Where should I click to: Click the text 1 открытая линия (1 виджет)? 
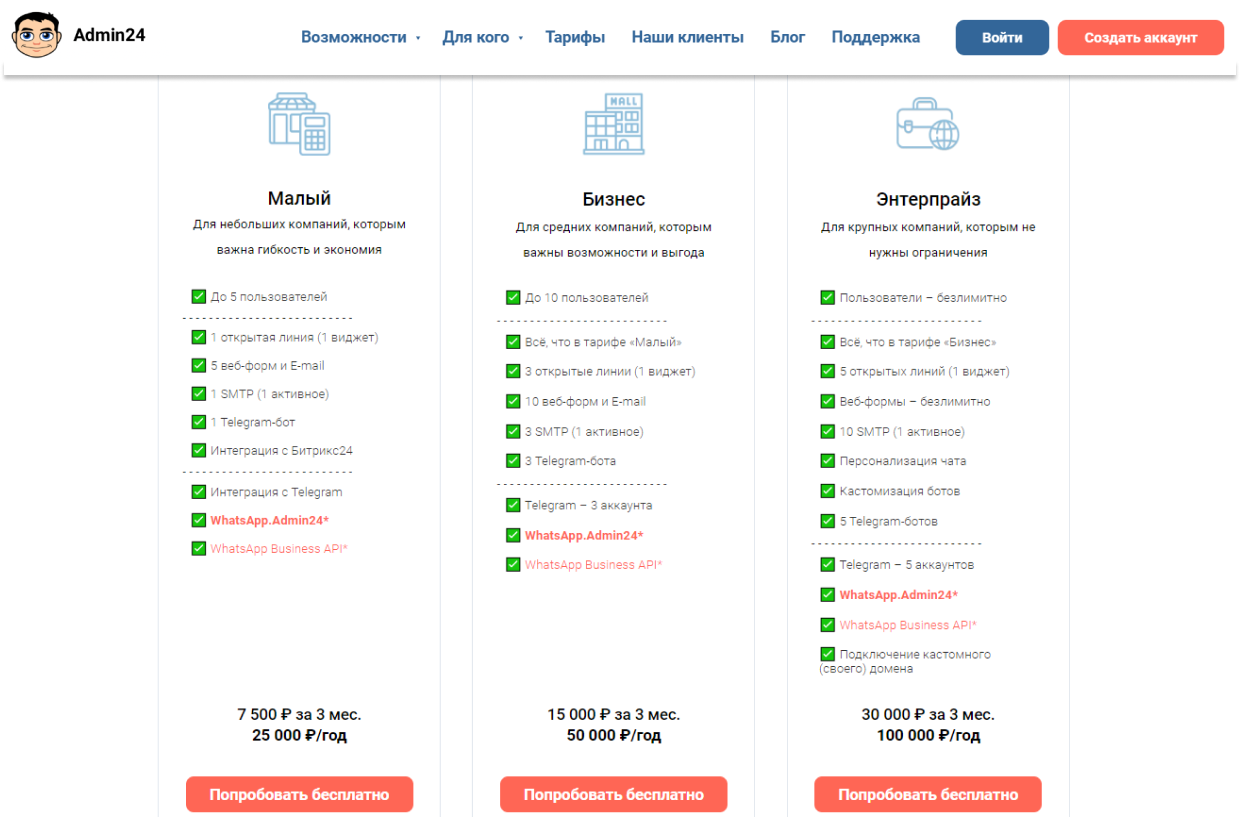pos(294,337)
